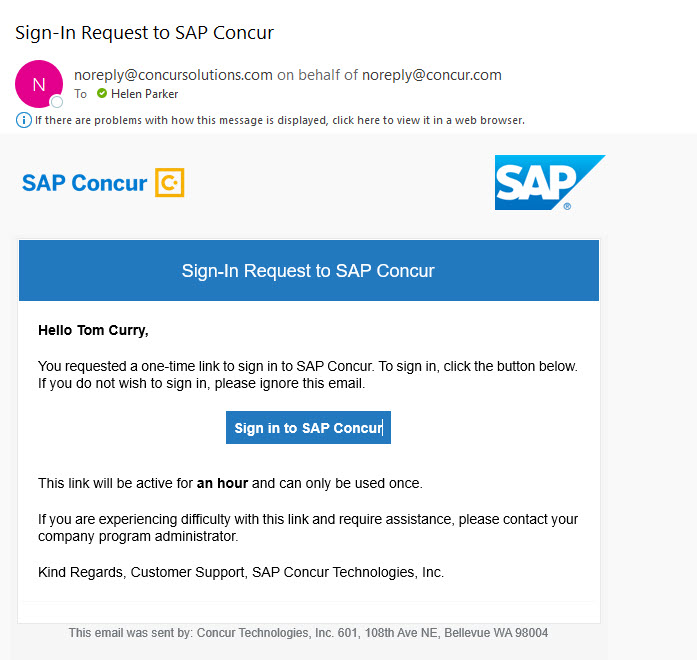
Task: Click the green verified check beside Helen Parker
Action: tap(102, 93)
